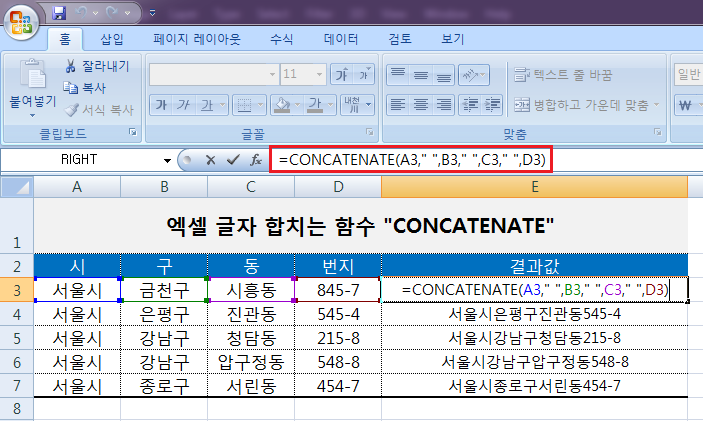Decrease font size with small 가 icon

[x=364, y=74]
